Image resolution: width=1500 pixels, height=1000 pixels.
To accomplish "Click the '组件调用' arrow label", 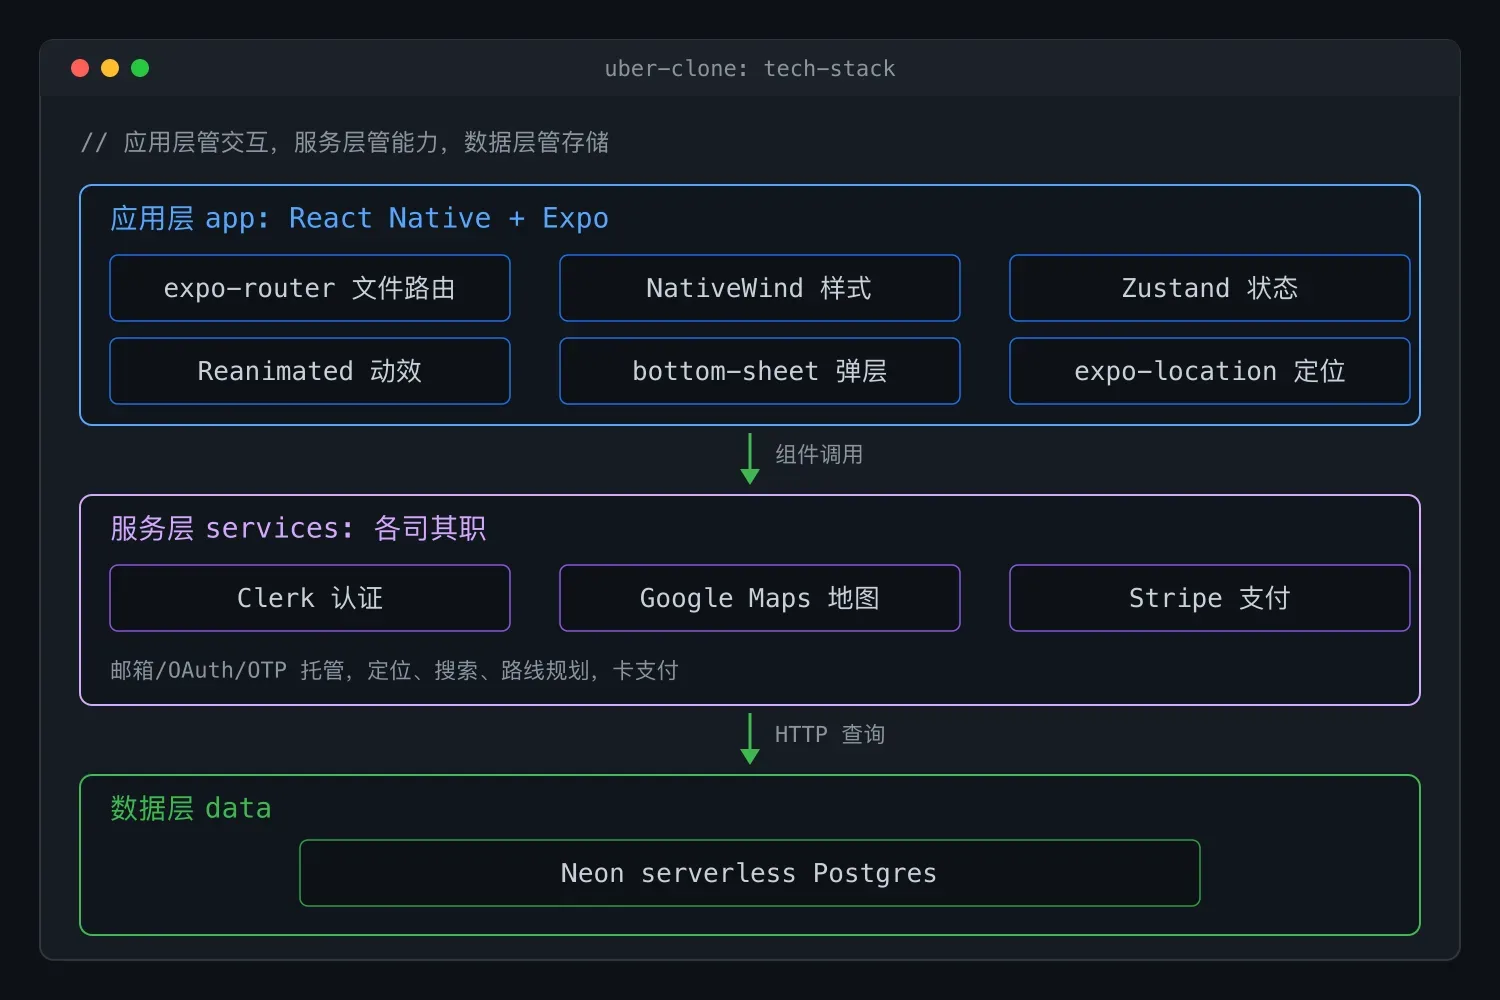I will (x=819, y=454).
